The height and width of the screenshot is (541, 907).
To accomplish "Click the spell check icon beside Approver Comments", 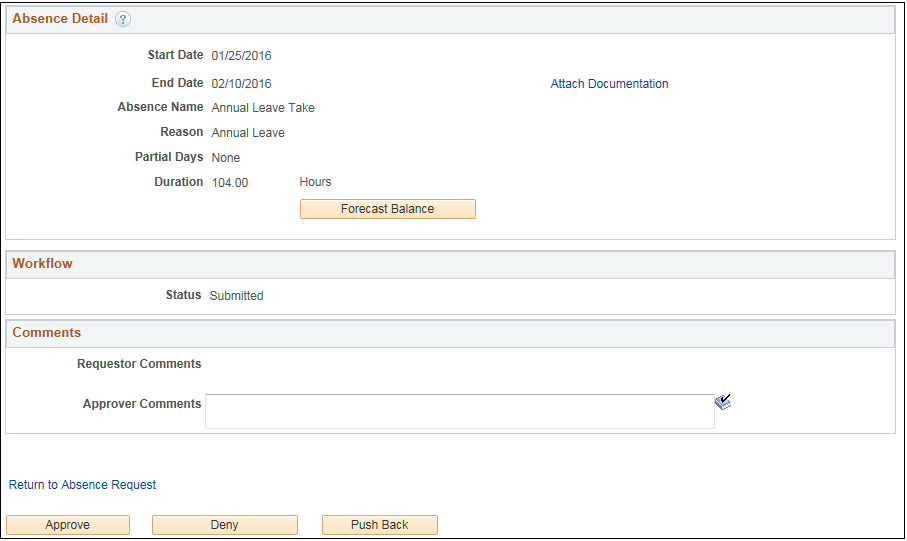I will point(722,402).
